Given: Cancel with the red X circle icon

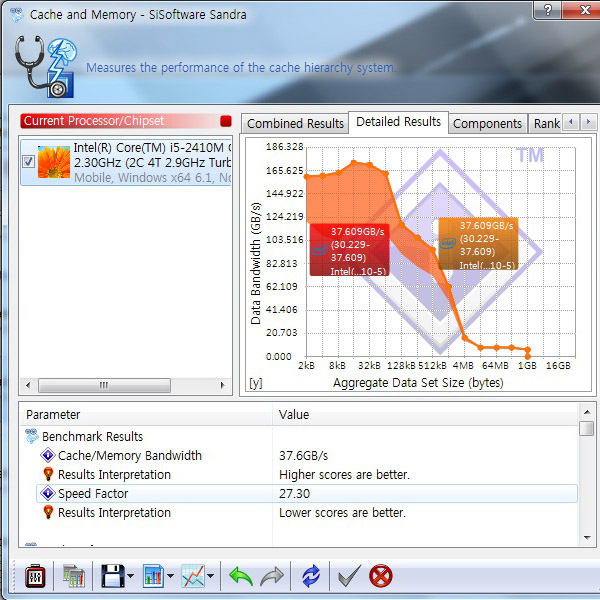Looking at the screenshot, I should (381, 576).
